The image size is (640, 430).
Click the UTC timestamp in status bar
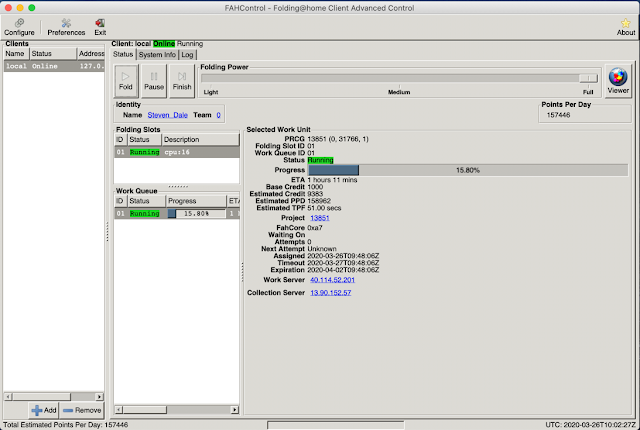click(x=590, y=425)
